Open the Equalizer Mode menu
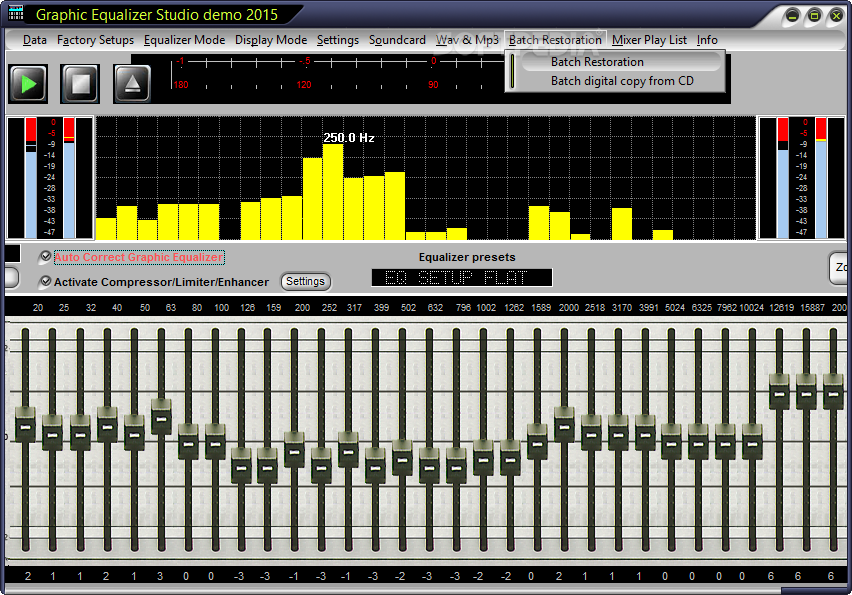This screenshot has height=595, width=852. click(x=184, y=40)
